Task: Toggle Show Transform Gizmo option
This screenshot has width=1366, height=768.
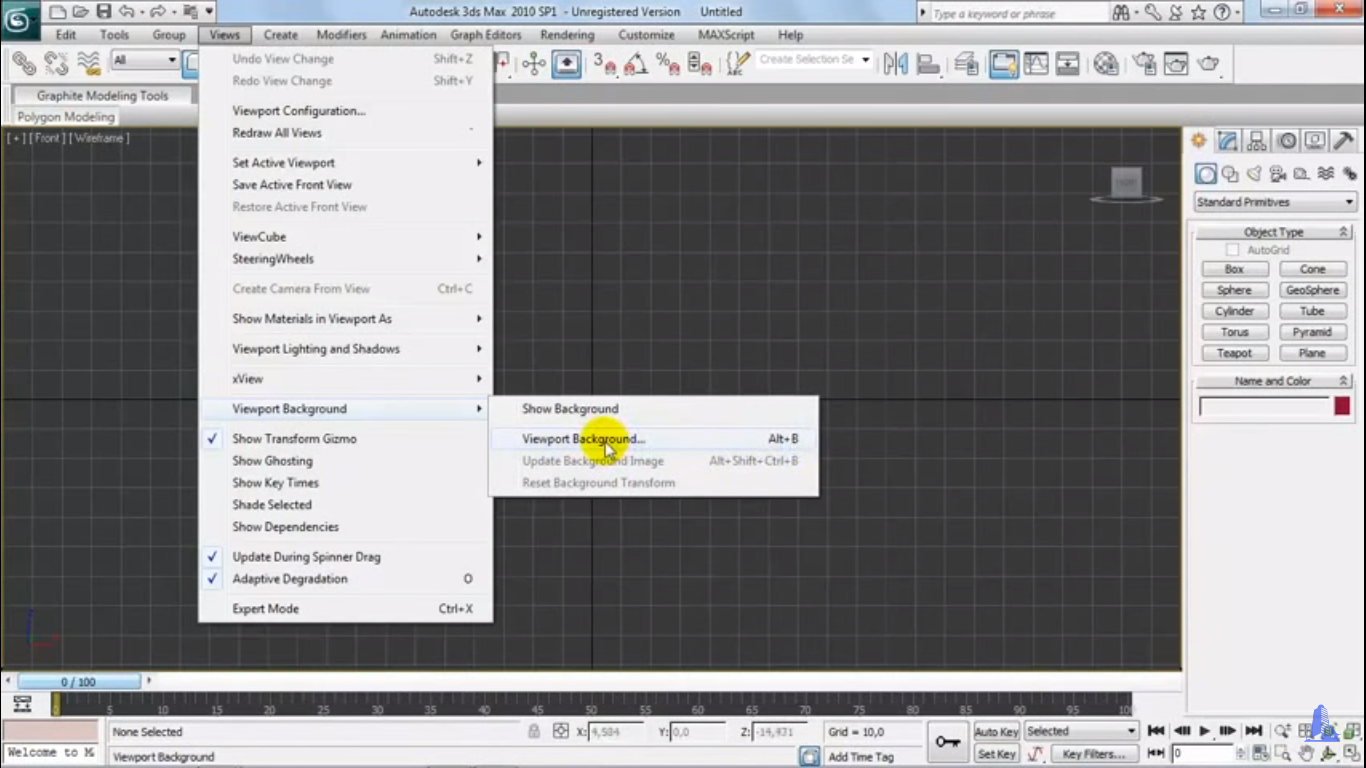Action: point(294,439)
